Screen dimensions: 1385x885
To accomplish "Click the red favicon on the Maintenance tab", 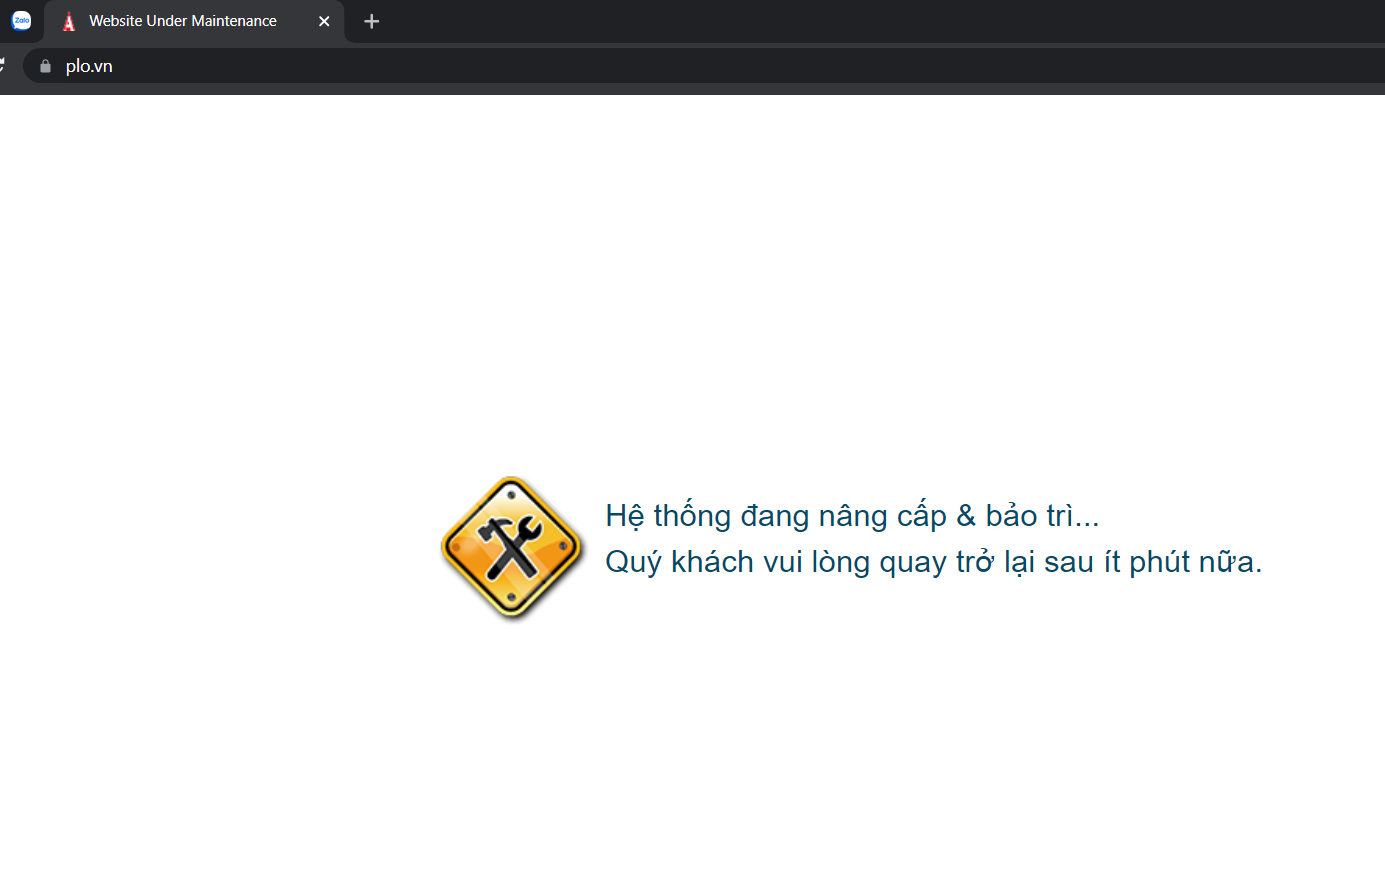I will click(68, 21).
